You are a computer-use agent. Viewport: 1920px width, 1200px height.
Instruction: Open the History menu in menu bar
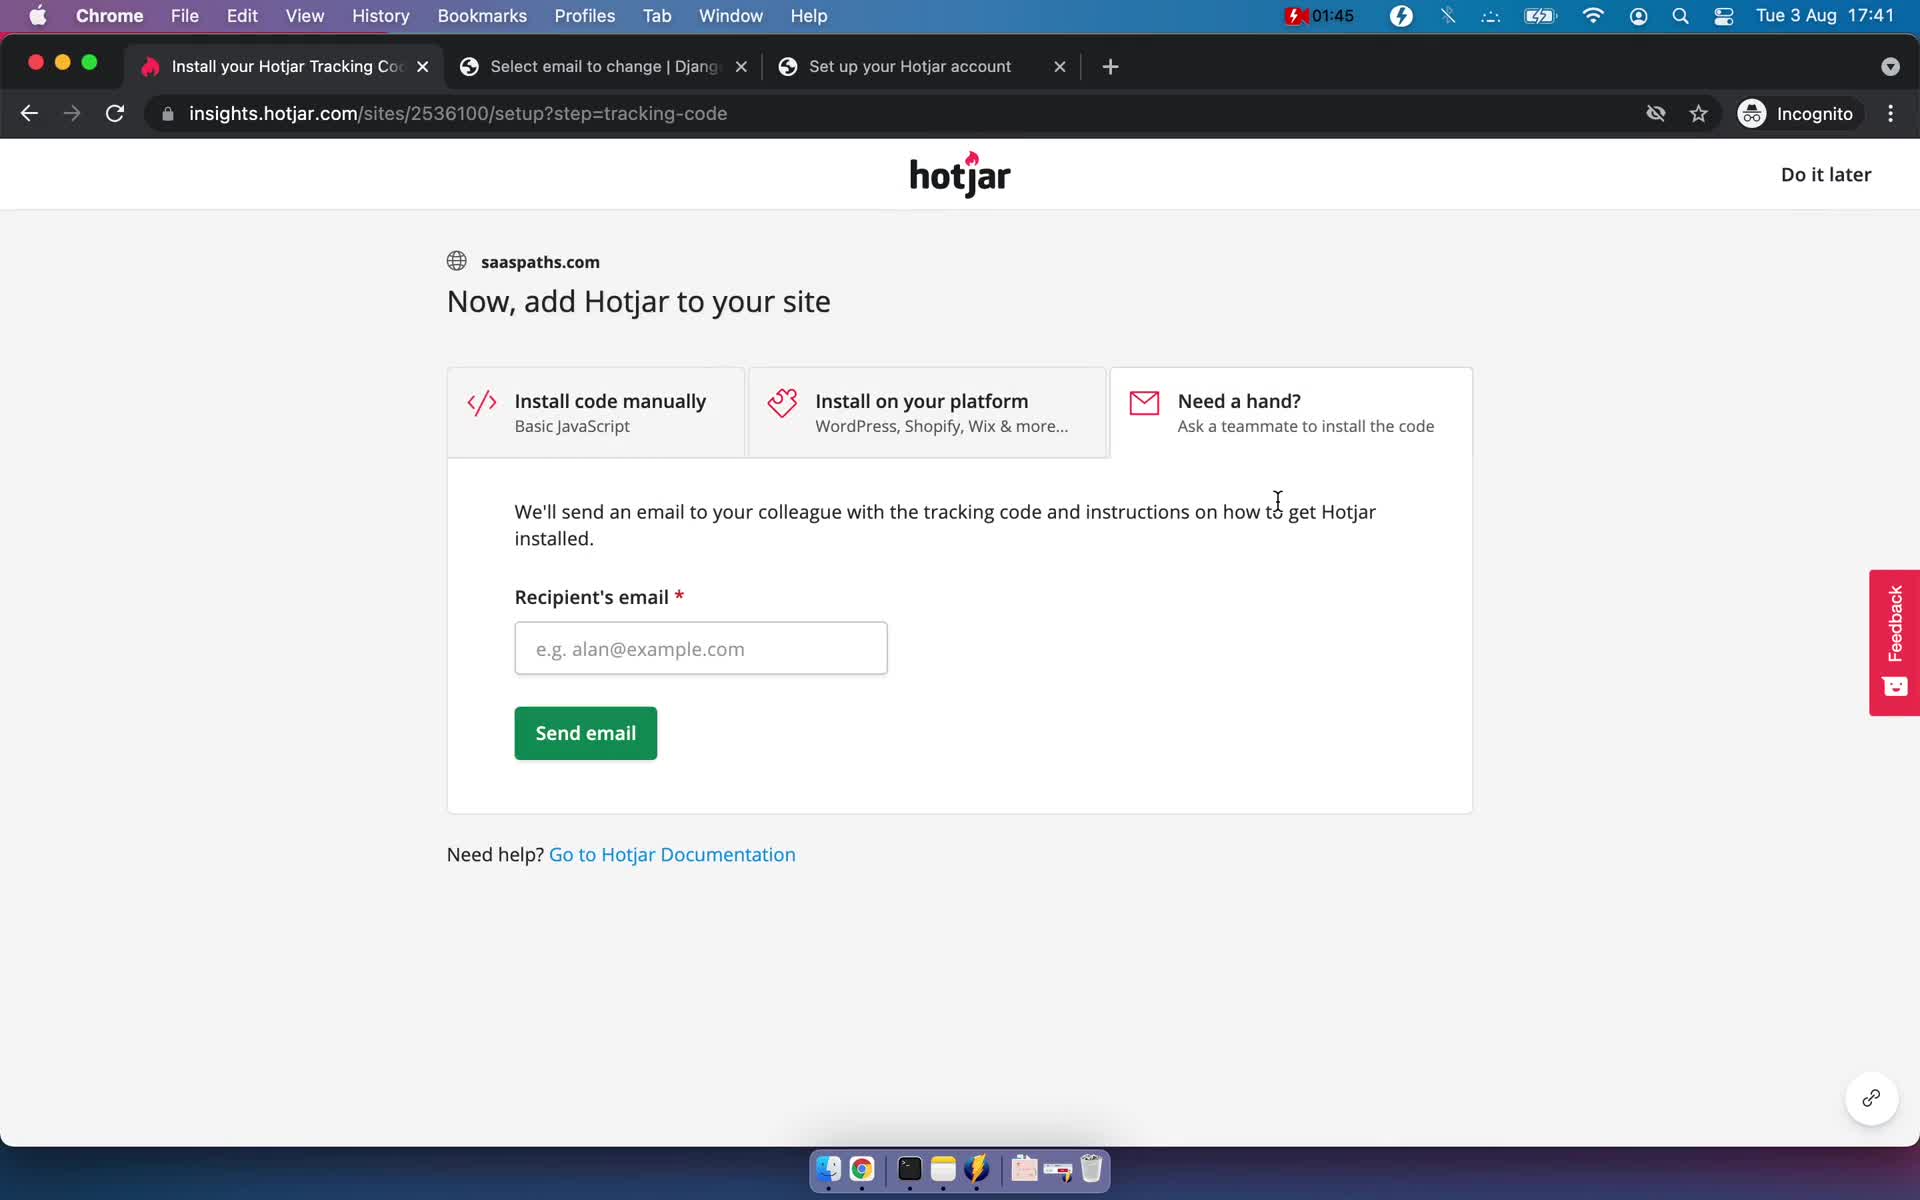coord(380,15)
